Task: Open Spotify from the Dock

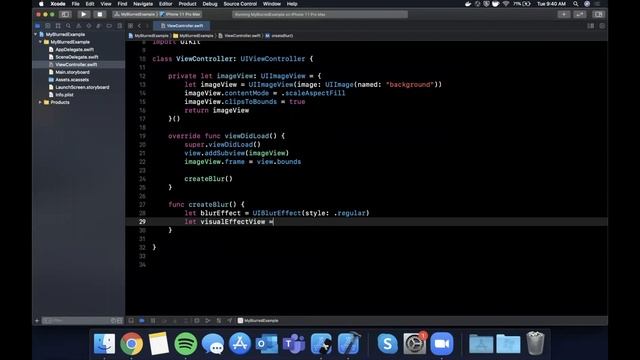Action: (x=186, y=344)
